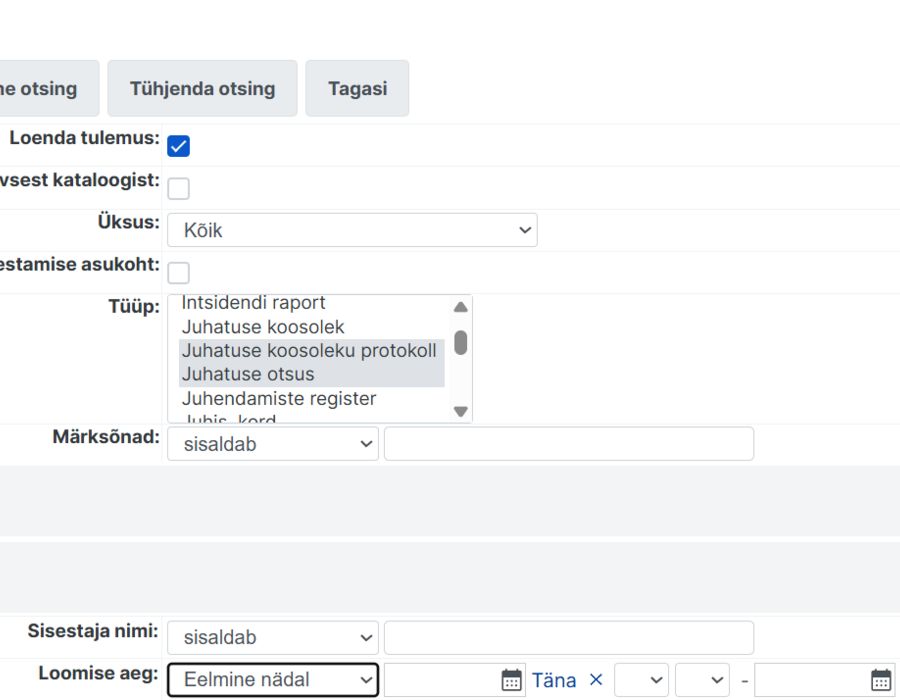Click the Tühjenda otsing button
Screen dimensions: 900x700
[x=203, y=88]
